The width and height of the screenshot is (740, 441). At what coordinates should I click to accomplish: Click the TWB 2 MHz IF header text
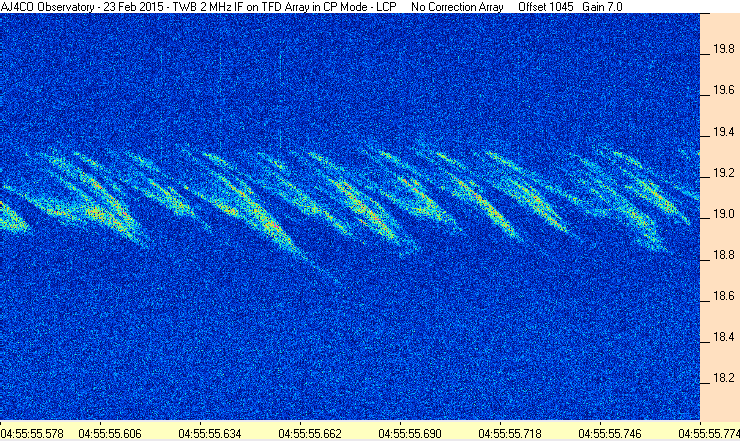tap(208, 7)
